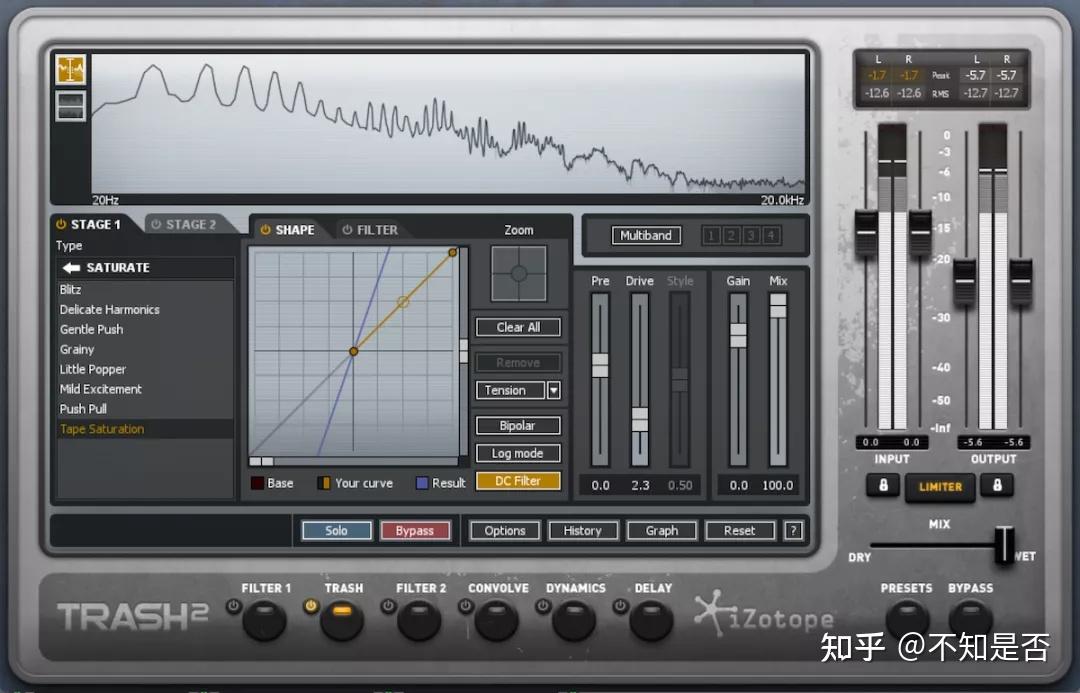Click the stage Mix slider handle
Screen dimensions: 1080x693
coord(778,306)
